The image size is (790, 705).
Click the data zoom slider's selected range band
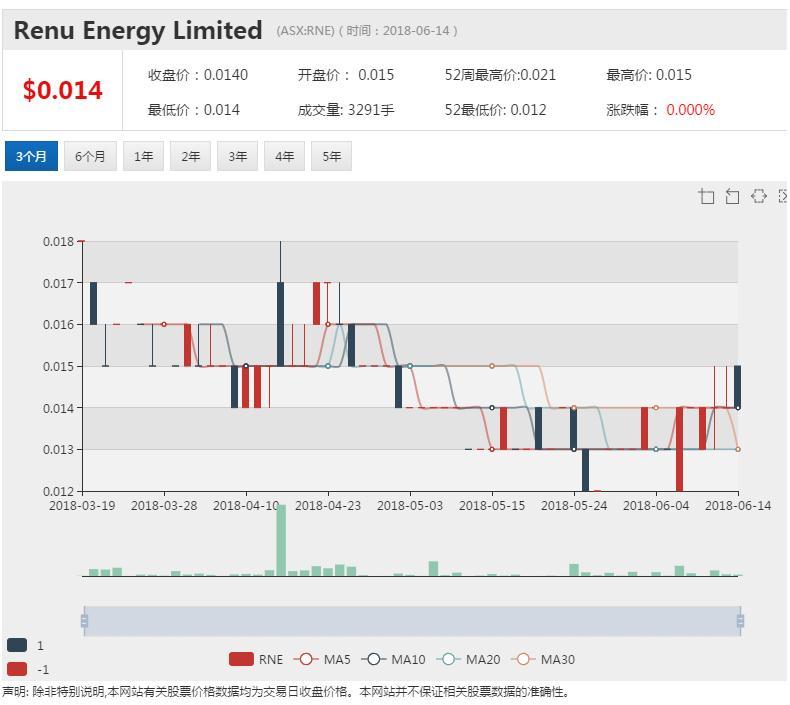pos(412,621)
